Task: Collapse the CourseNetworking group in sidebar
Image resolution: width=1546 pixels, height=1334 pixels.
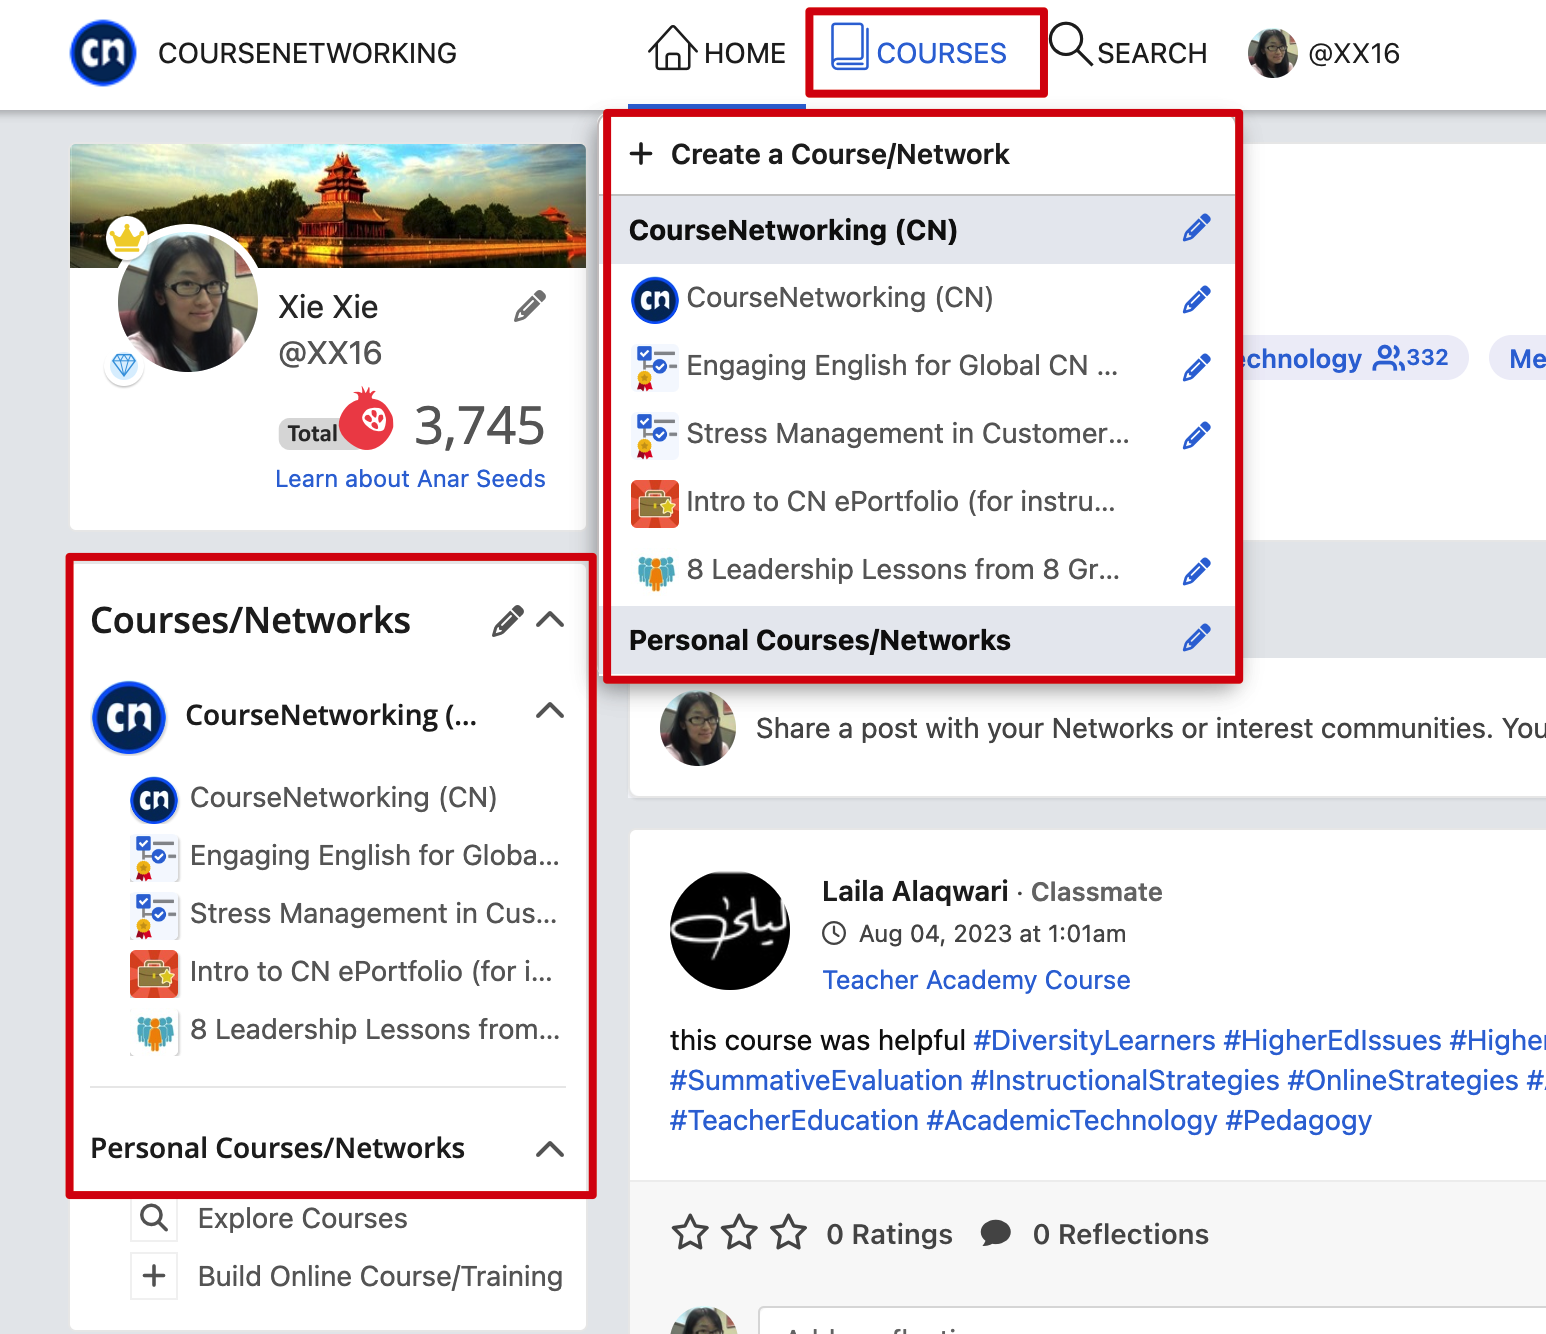Action: (x=550, y=711)
